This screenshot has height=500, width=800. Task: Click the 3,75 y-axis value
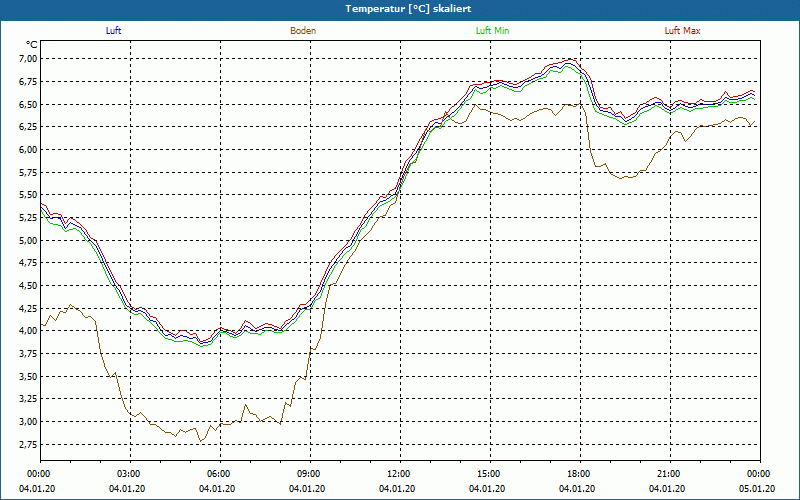click(28, 354)
